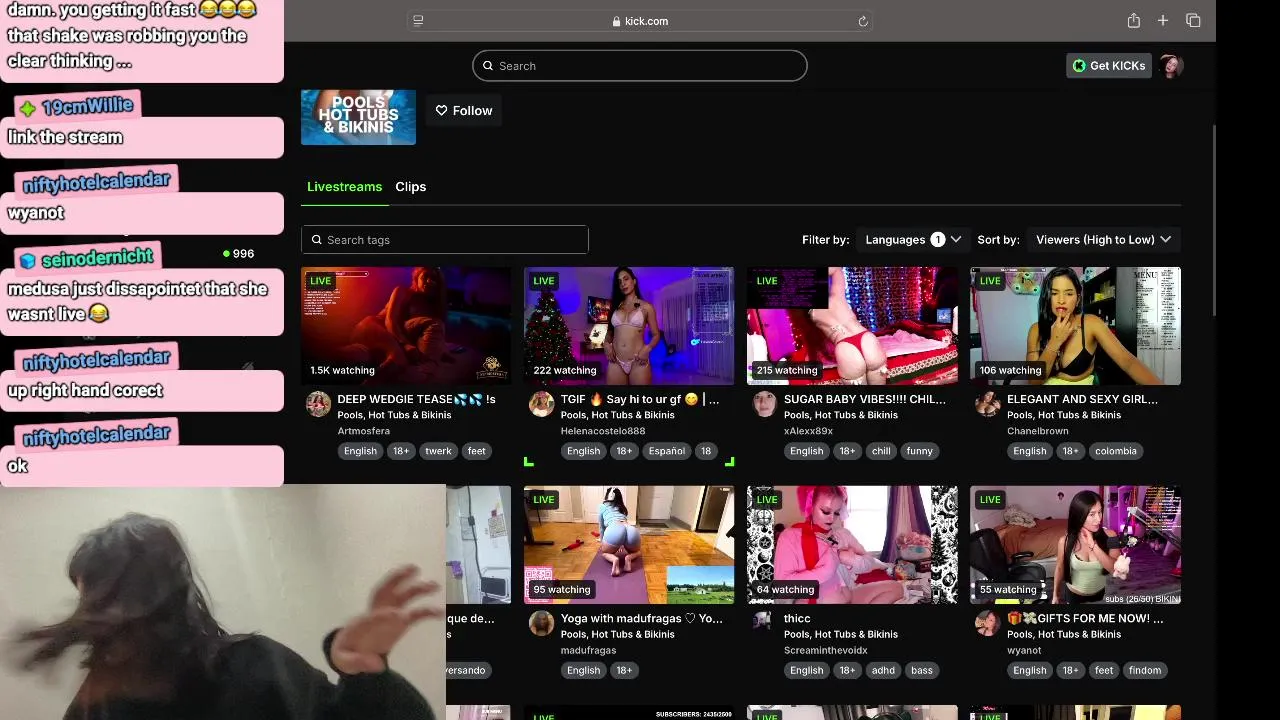Open the DEEP WEDGIE TEASE stream title
Screen dimensions: 1280x720
417,399
